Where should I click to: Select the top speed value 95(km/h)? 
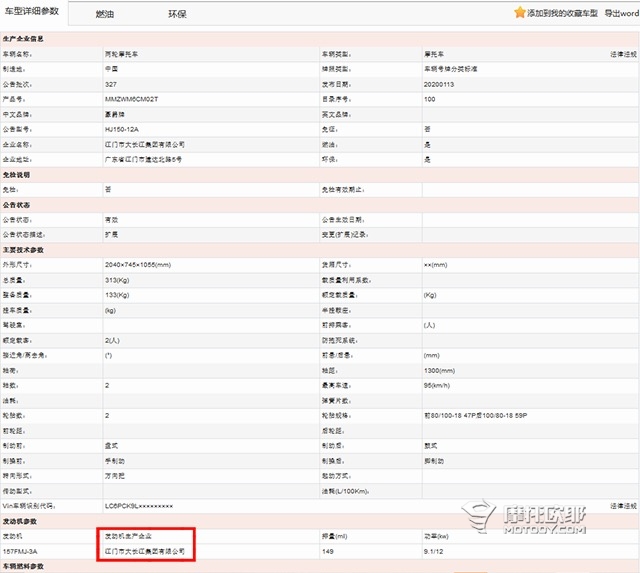(437, 385)
